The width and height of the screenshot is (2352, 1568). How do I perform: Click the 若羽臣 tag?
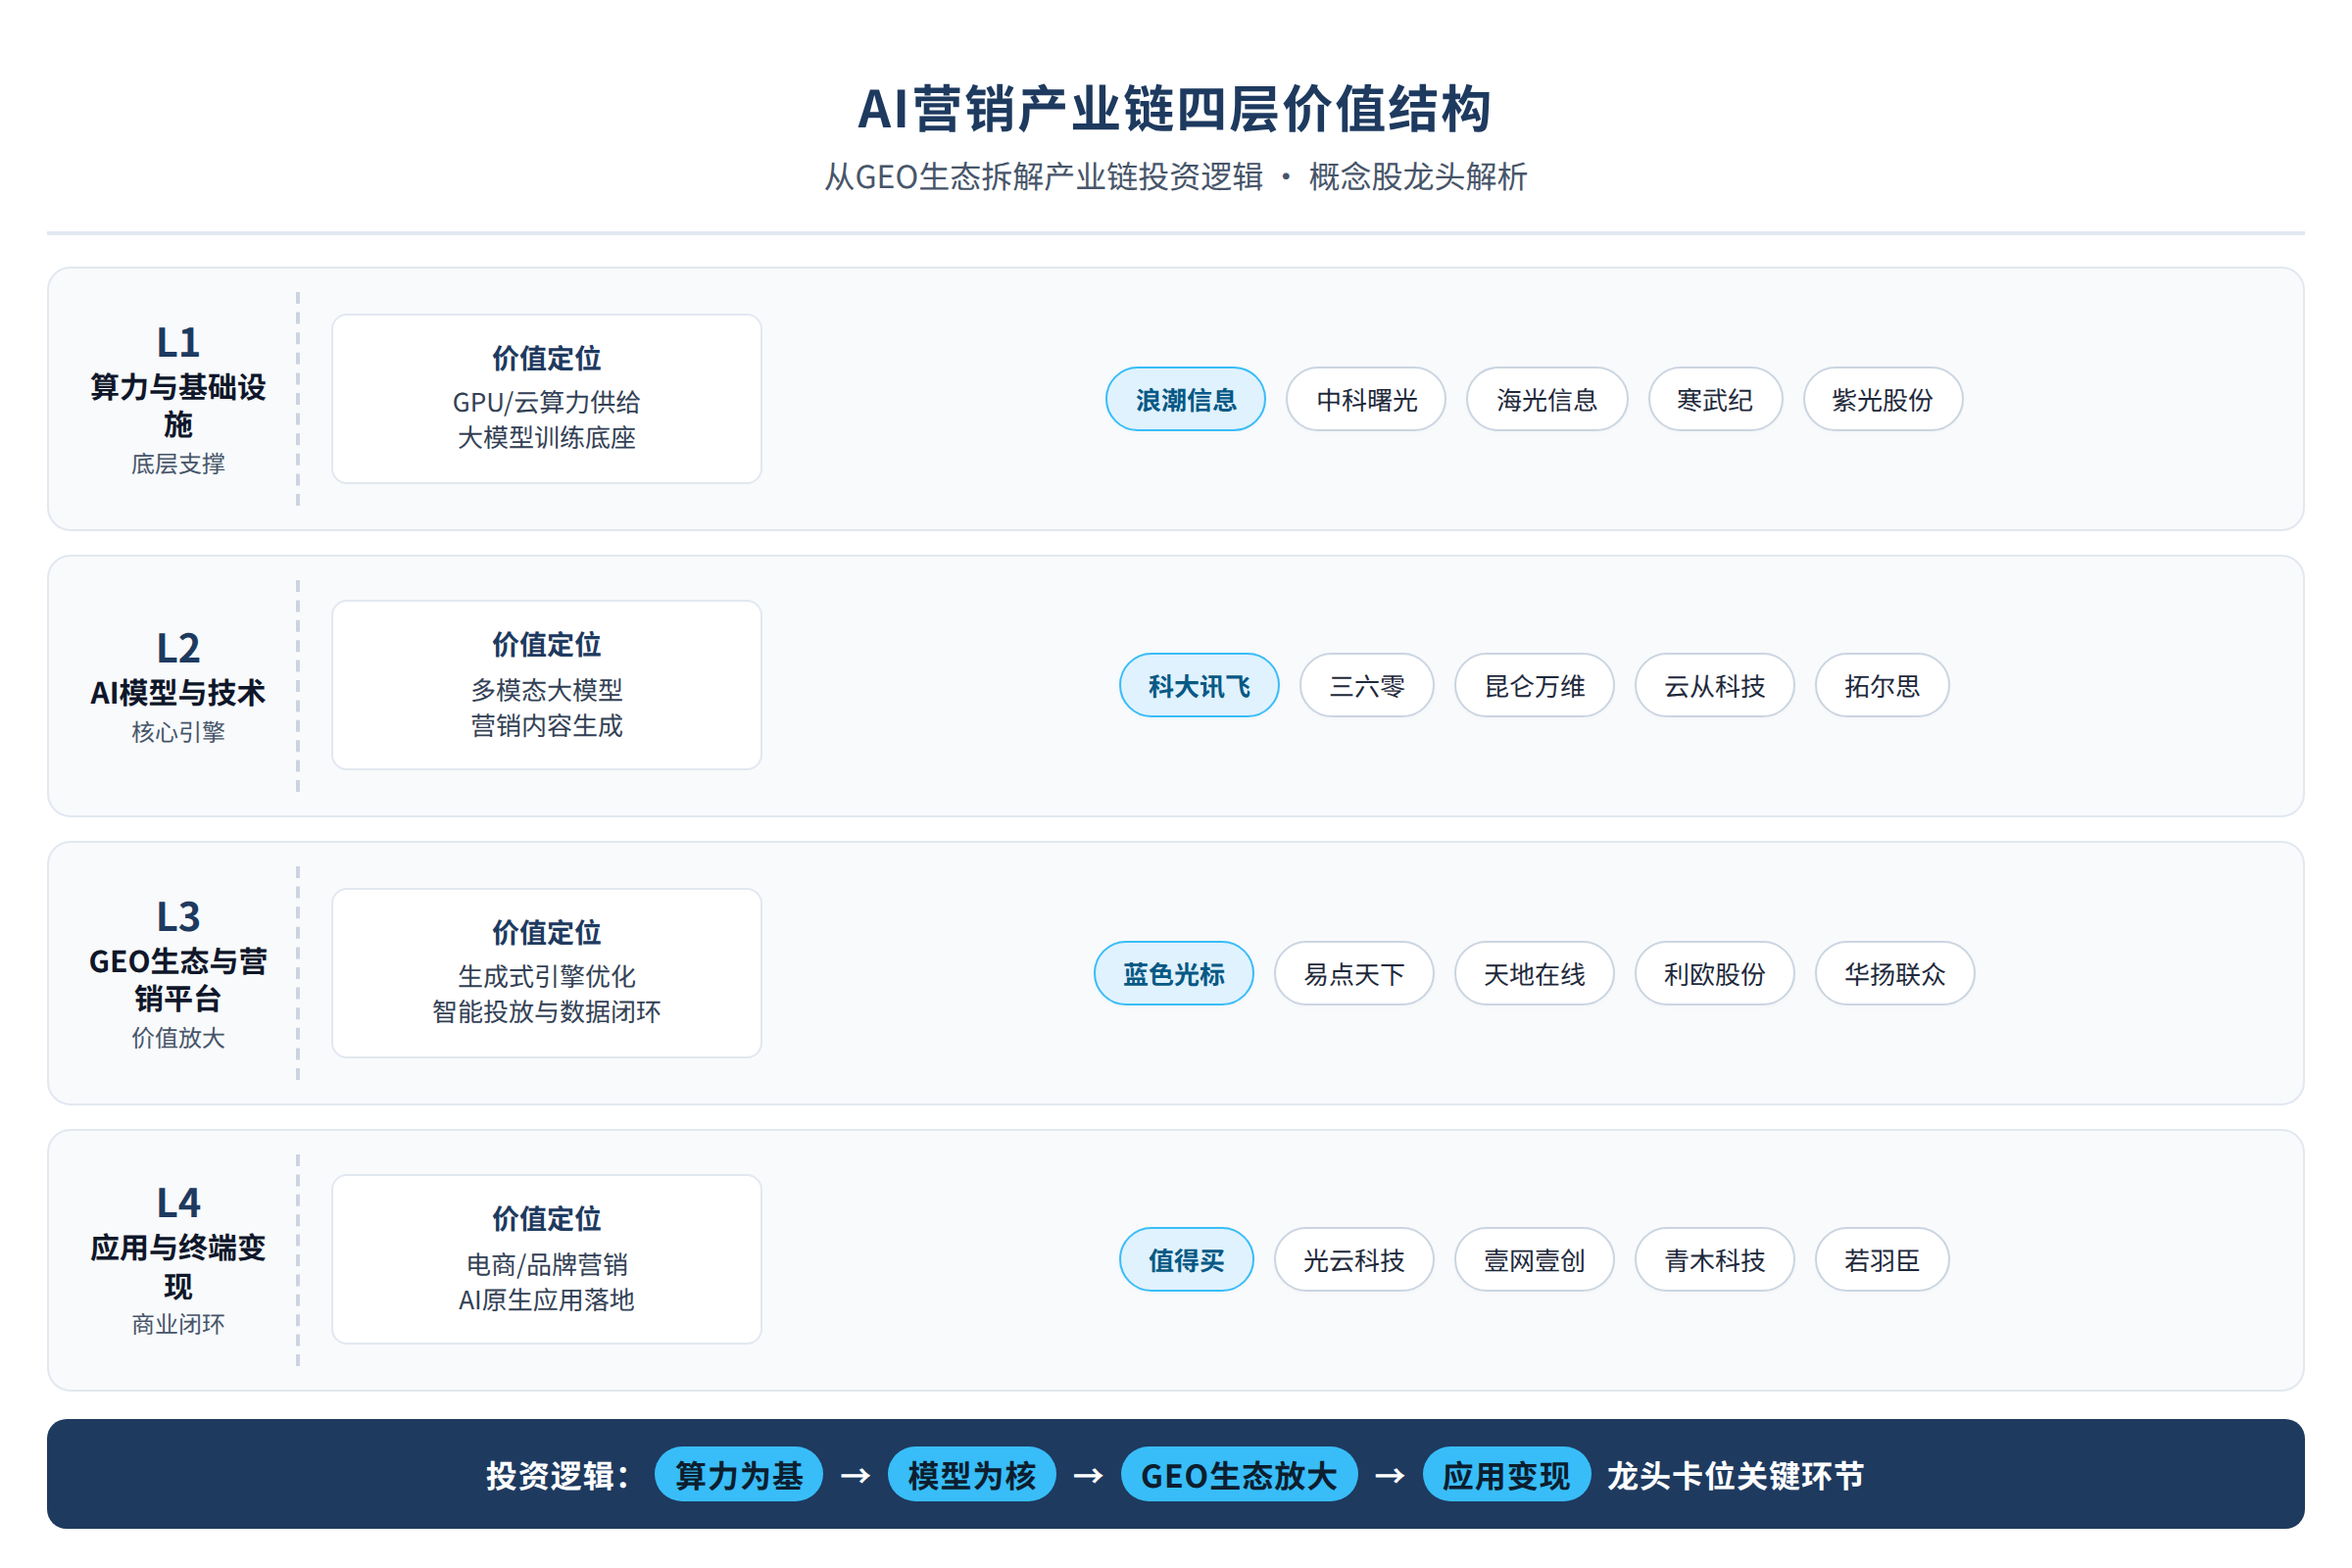pyautogui.click(x=1882, y=1259)
